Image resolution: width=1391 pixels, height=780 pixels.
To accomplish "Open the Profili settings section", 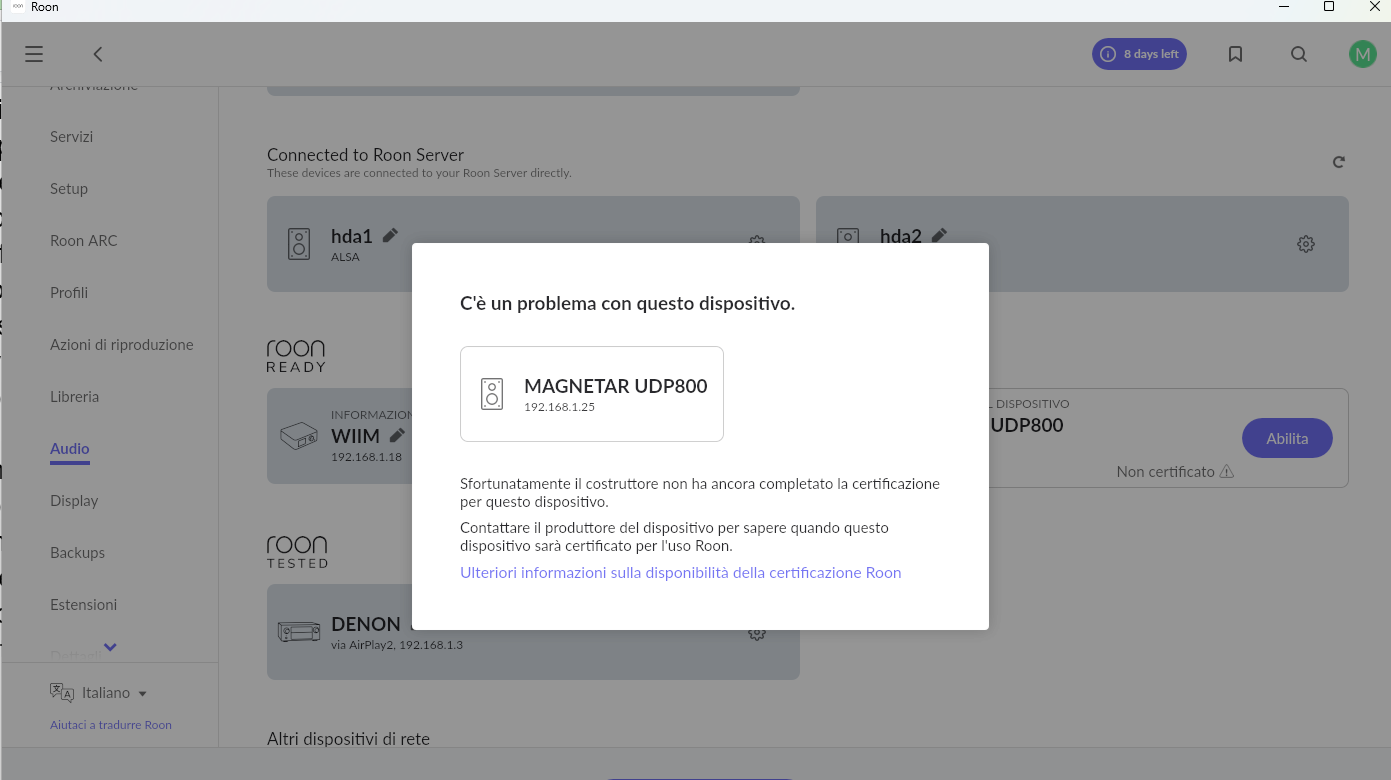I will [x=69, y=293].
